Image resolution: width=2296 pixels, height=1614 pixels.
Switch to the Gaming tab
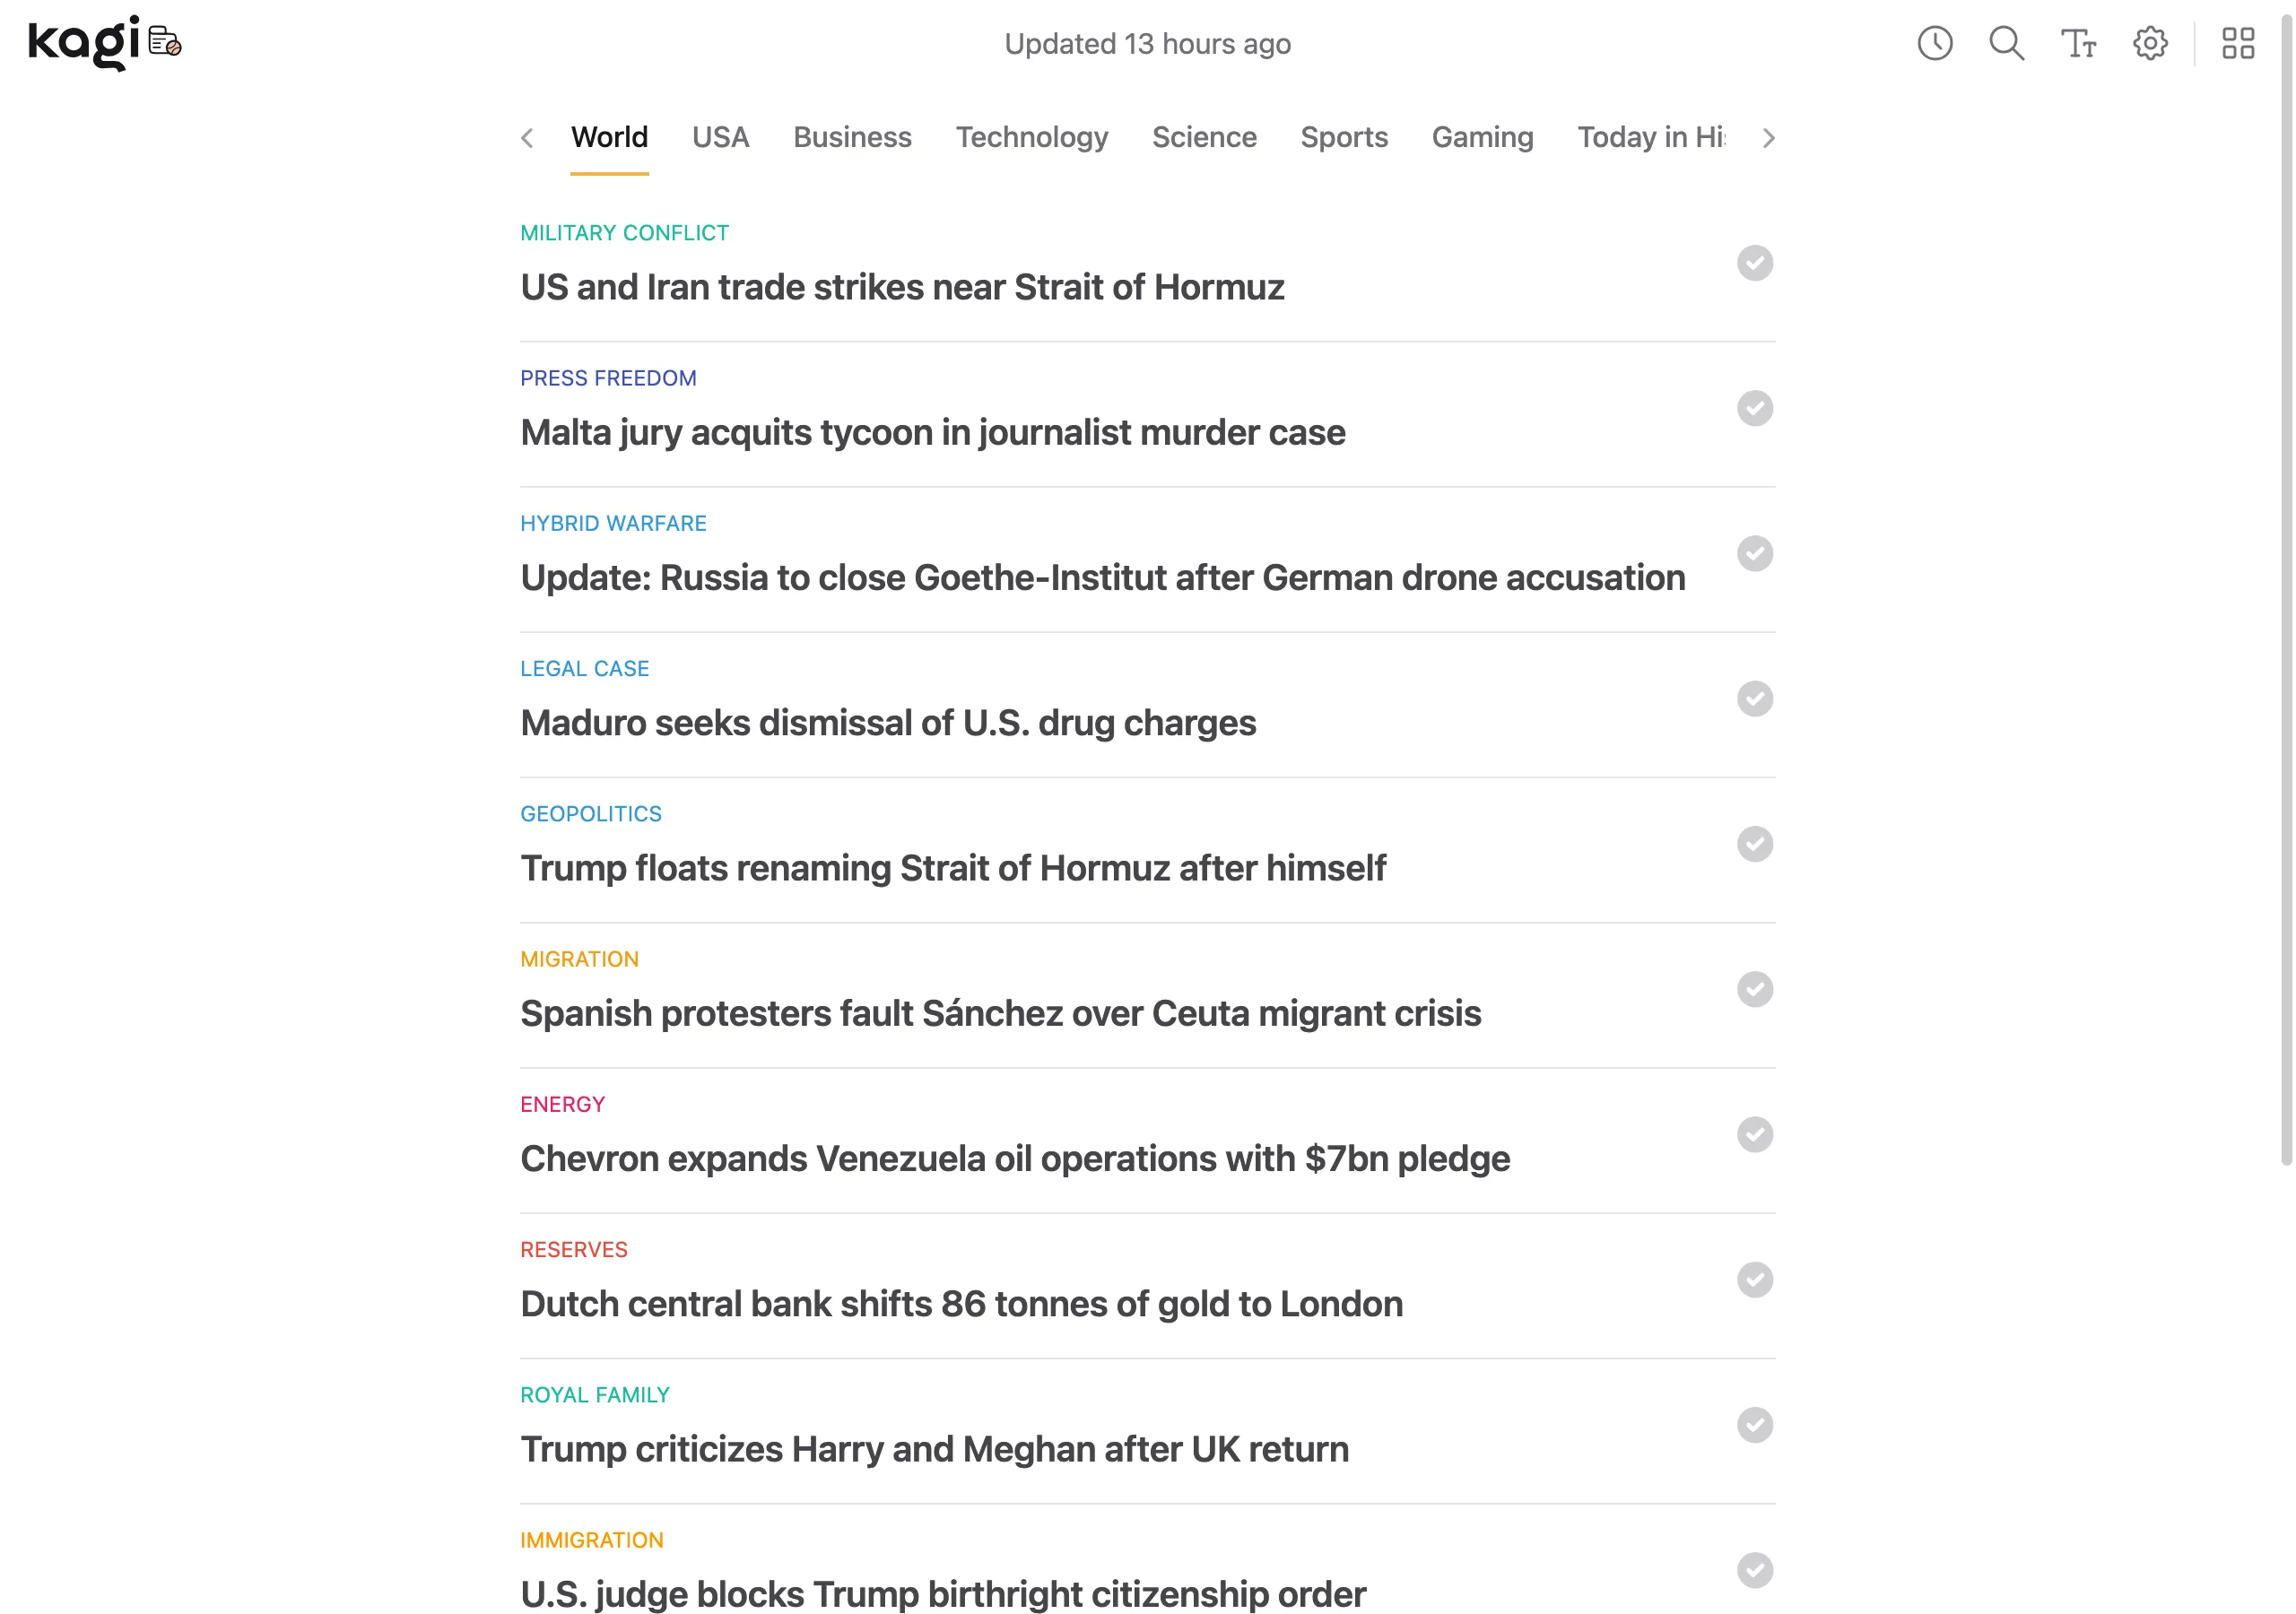(1482, 137)
